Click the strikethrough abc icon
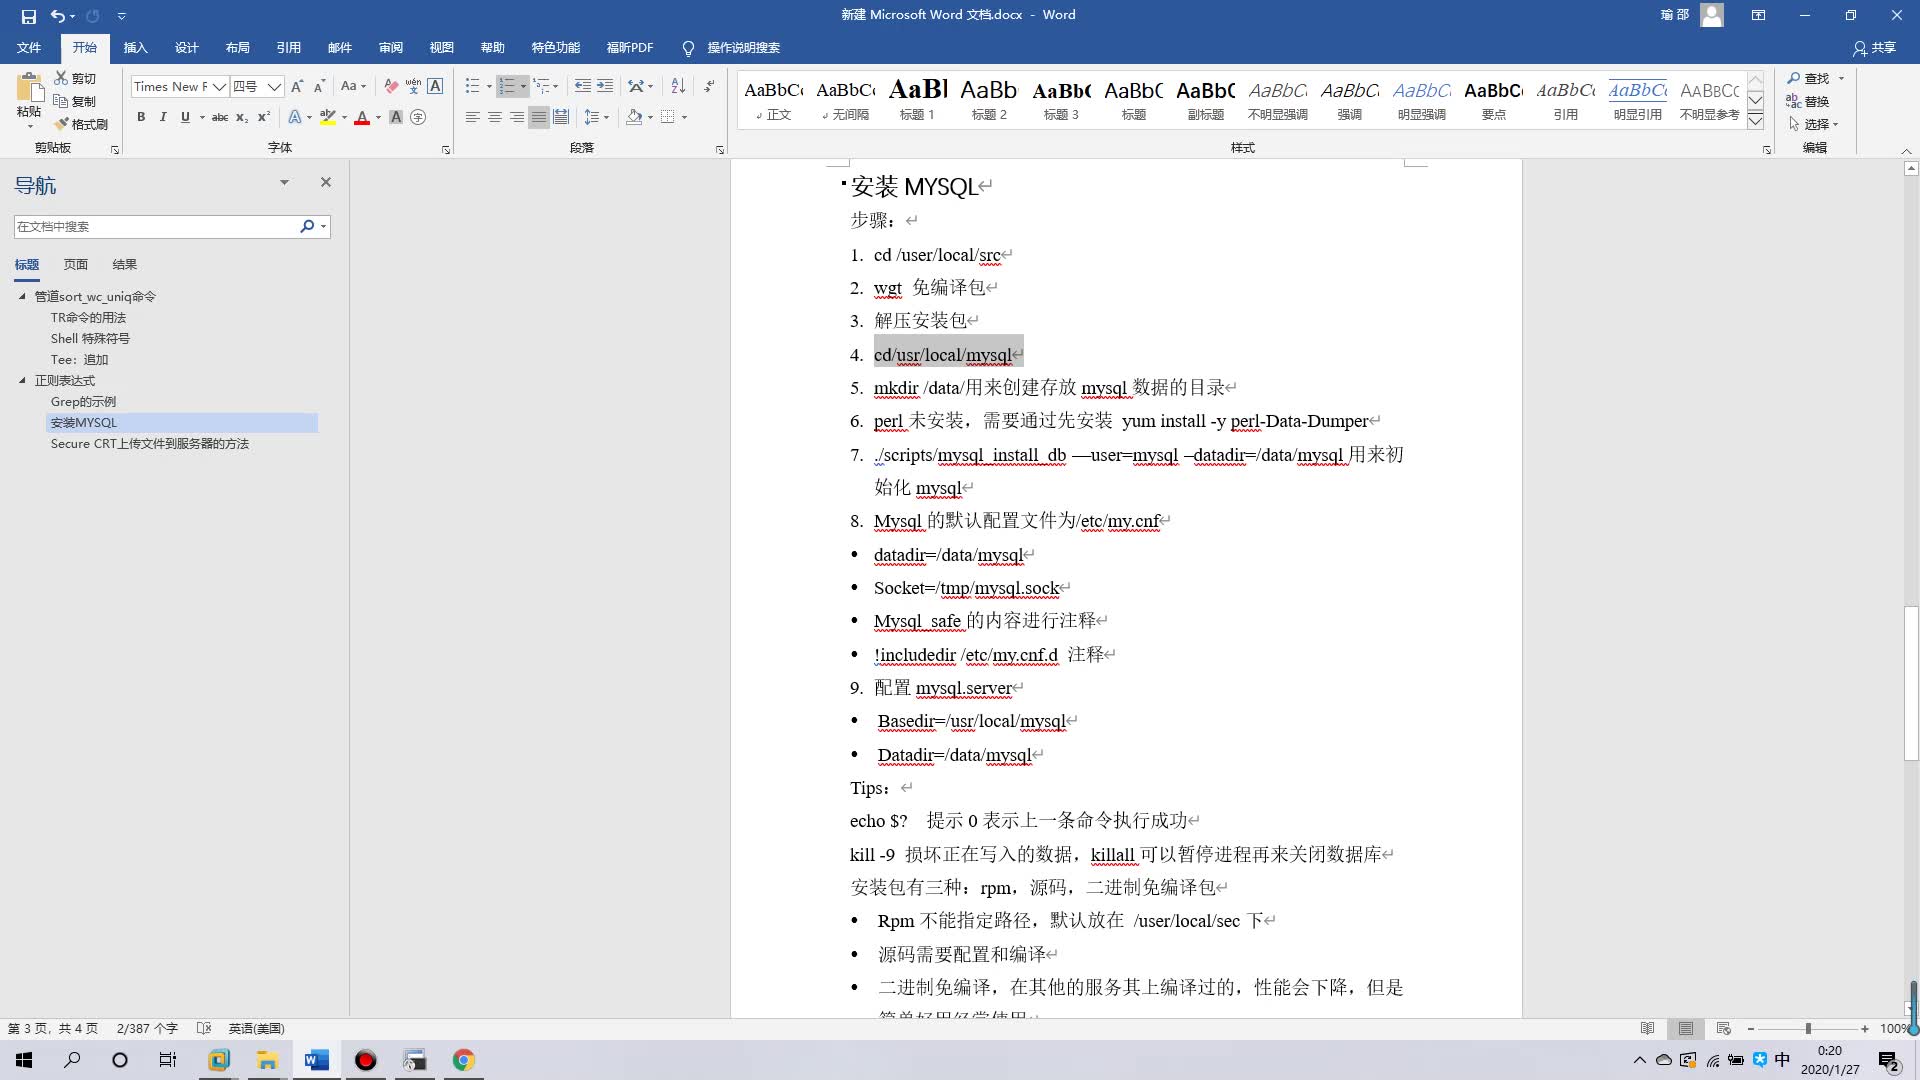The width and height of the screenshot is (1920, 1080). click(220, 117)
